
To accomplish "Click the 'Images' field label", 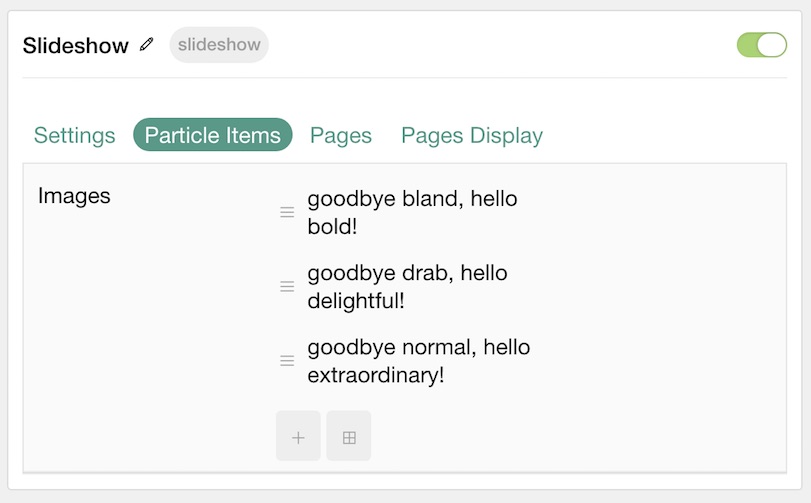I will click(x=74, y=196).
